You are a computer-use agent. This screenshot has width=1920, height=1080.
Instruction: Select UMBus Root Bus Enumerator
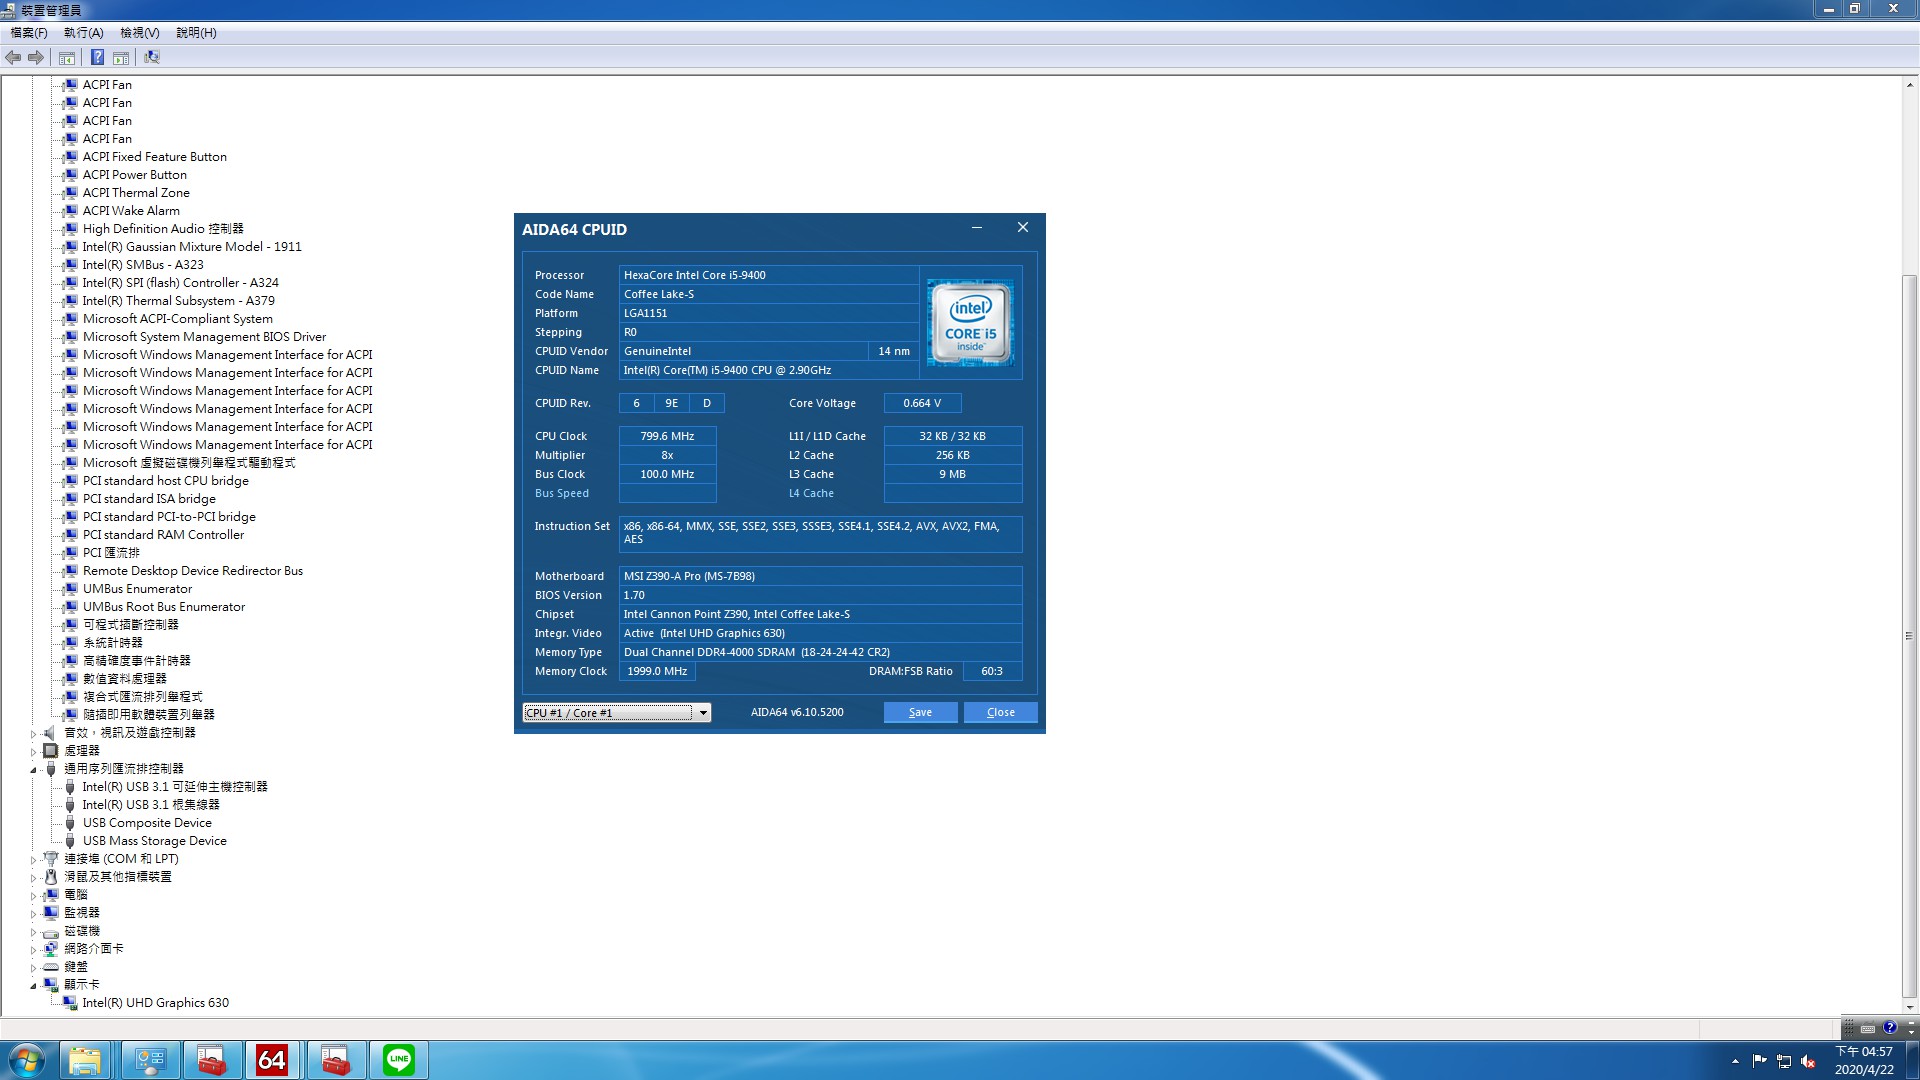point(164,607)
